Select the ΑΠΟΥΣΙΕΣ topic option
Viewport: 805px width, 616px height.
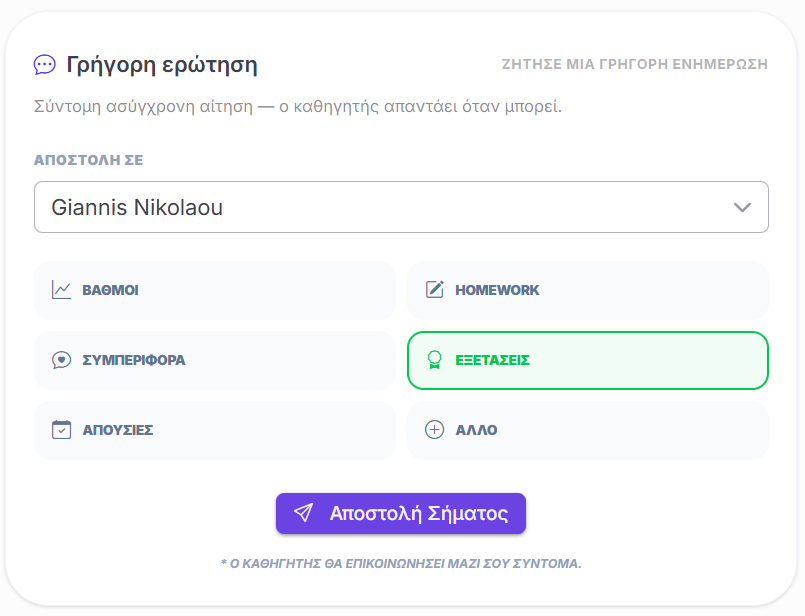click(215, 430)
